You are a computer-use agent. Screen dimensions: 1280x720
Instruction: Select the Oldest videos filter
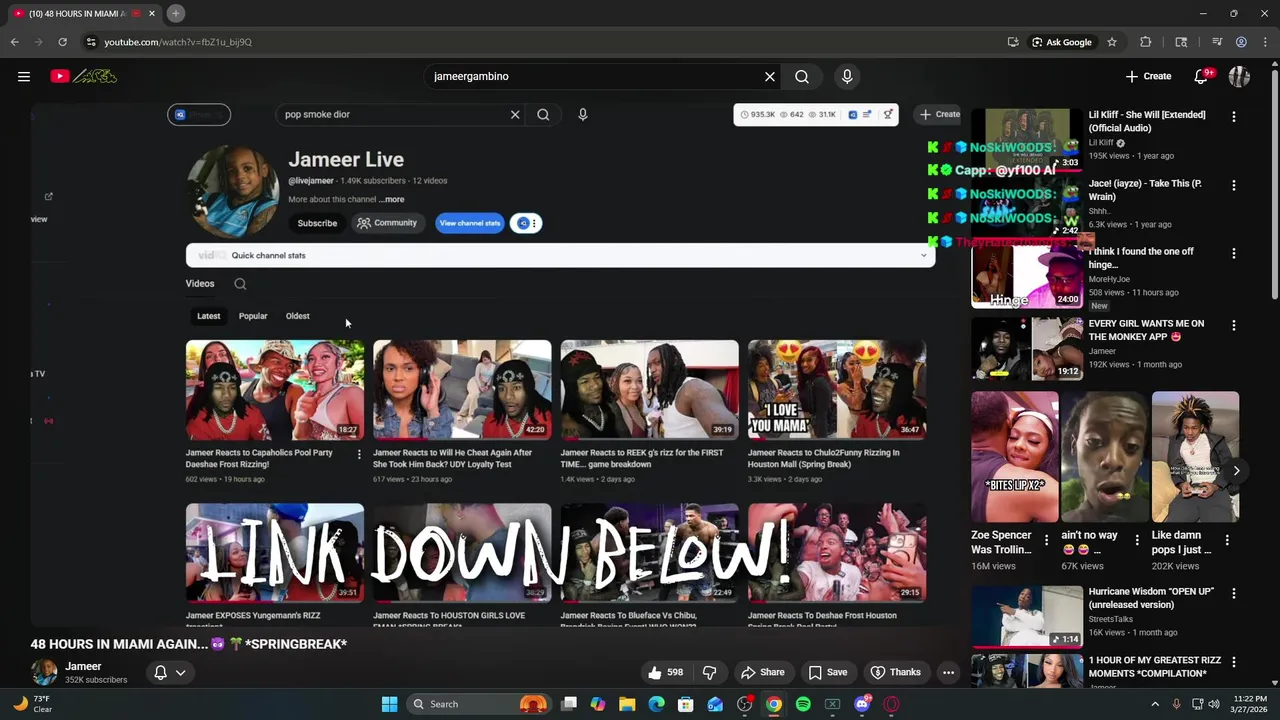tap(298, 316)
